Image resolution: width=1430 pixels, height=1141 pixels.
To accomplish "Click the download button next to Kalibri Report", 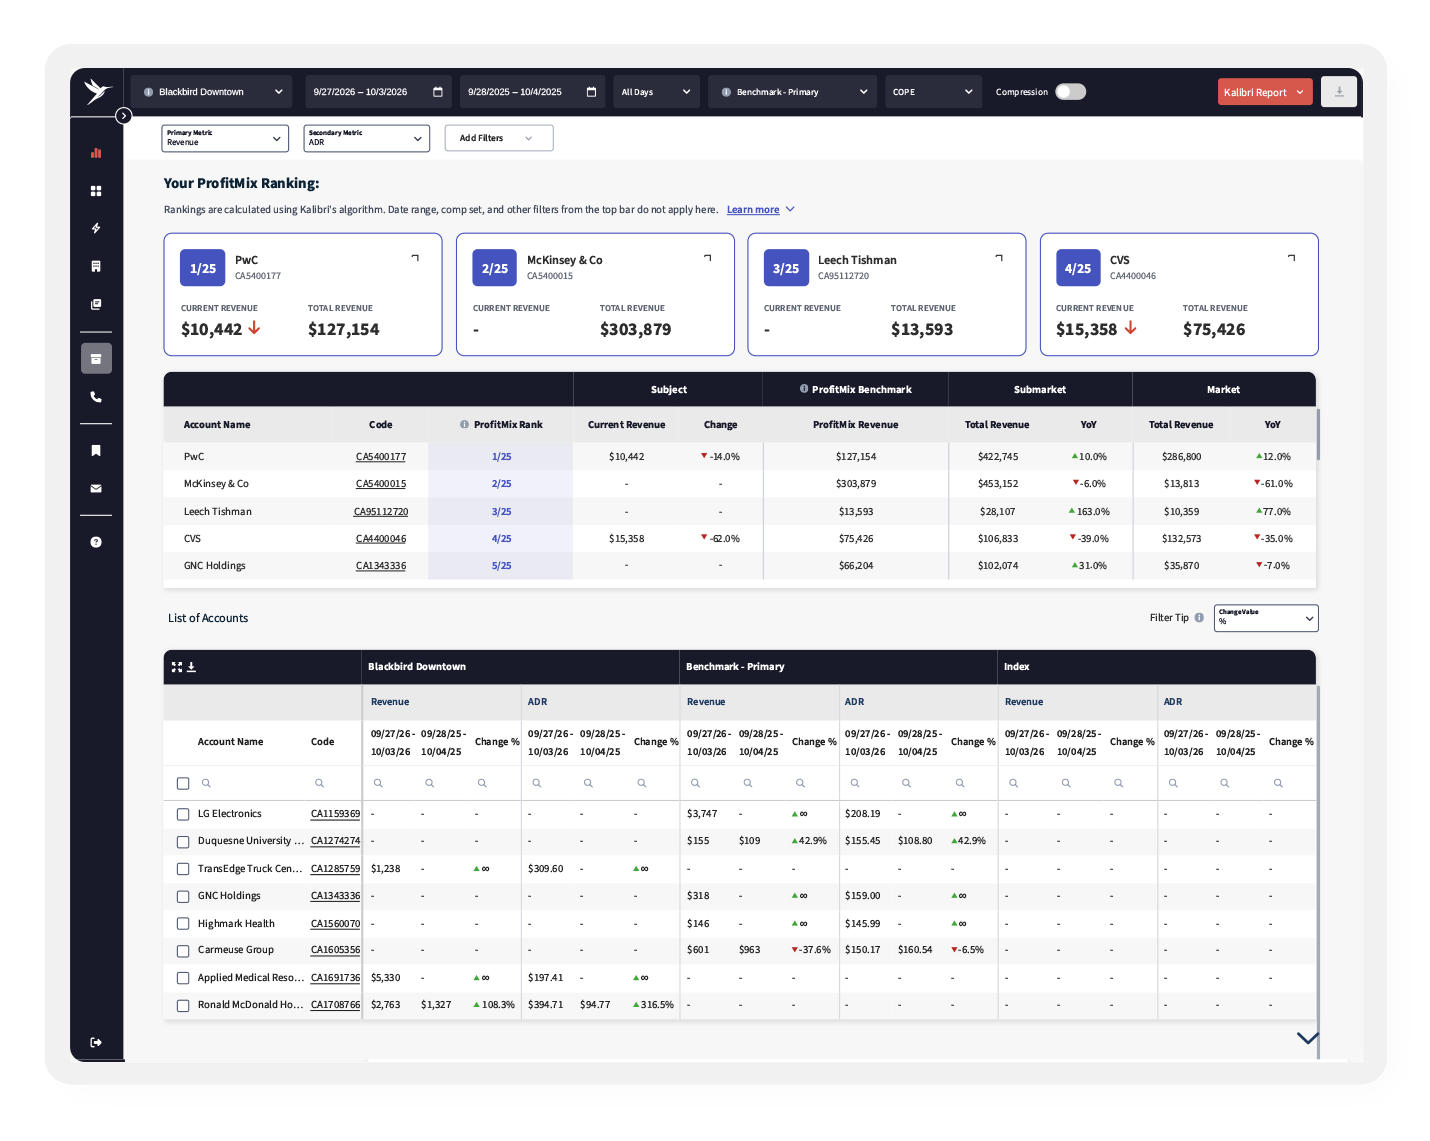I will coord(1339,92).
